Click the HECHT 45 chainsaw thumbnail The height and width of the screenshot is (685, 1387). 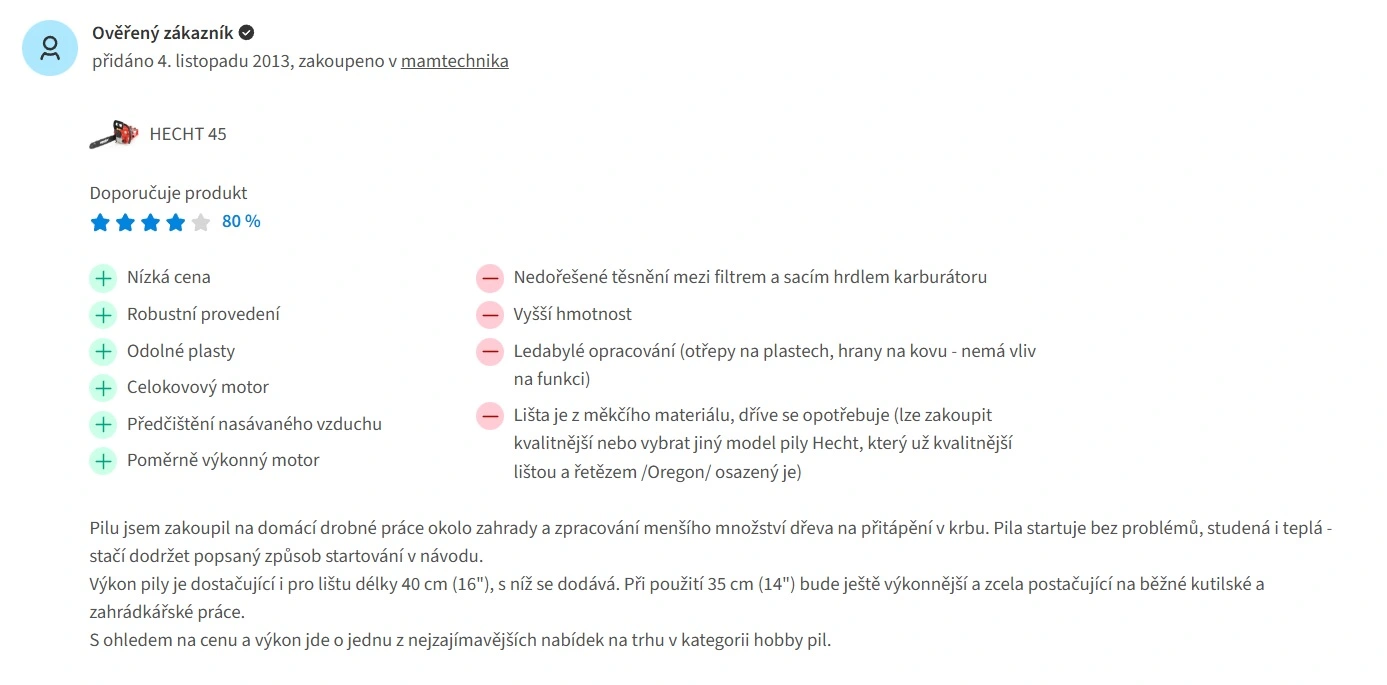(x=113, y=134)
